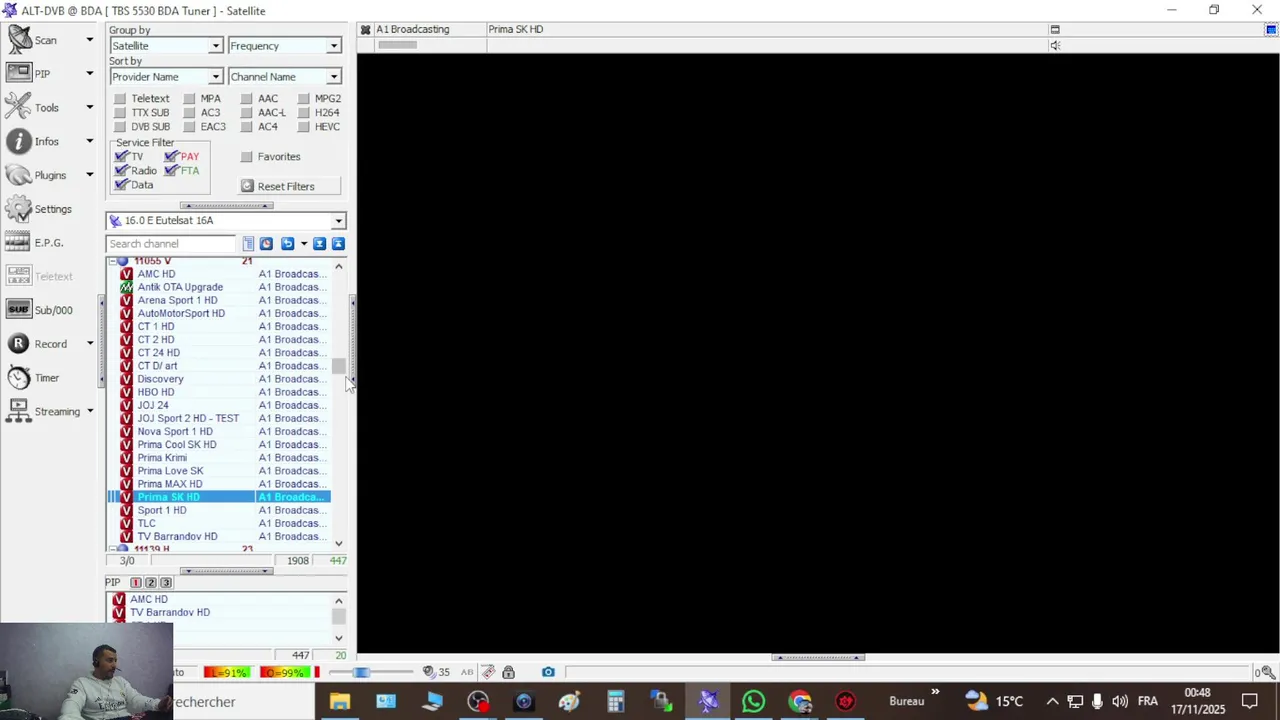Open WhatsApp from the taskbar

coord(754,702)
